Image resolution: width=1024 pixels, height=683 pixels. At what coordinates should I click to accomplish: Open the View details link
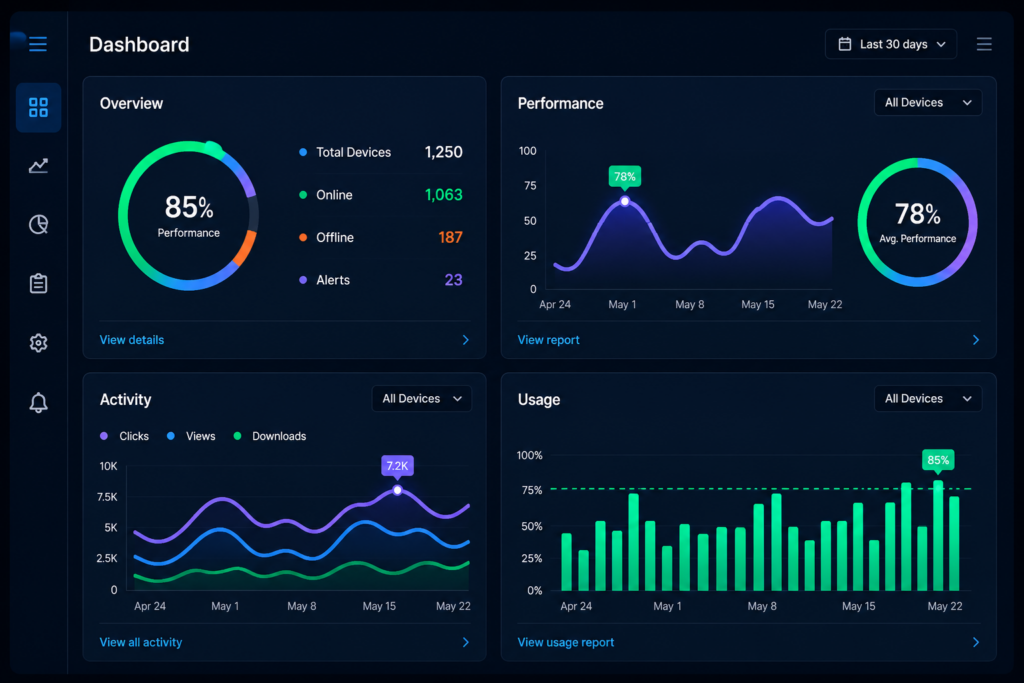132,340
